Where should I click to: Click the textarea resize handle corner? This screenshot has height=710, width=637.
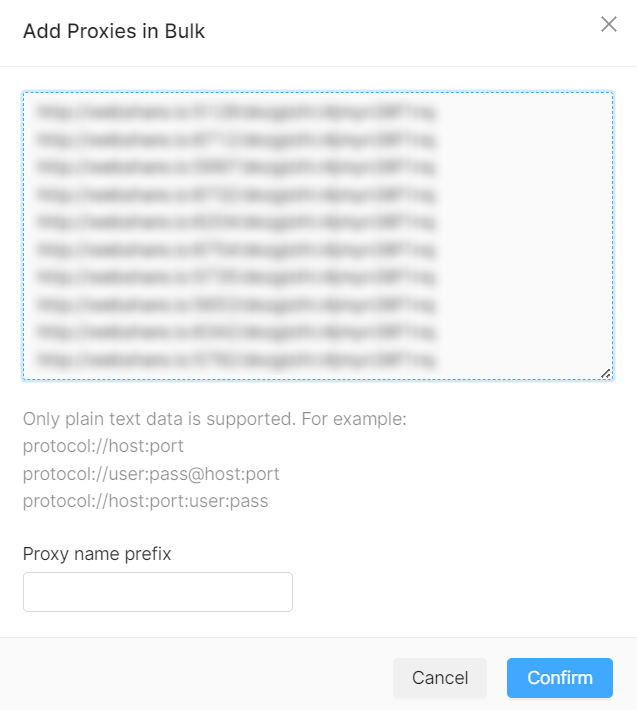click(x=606, y=374)
